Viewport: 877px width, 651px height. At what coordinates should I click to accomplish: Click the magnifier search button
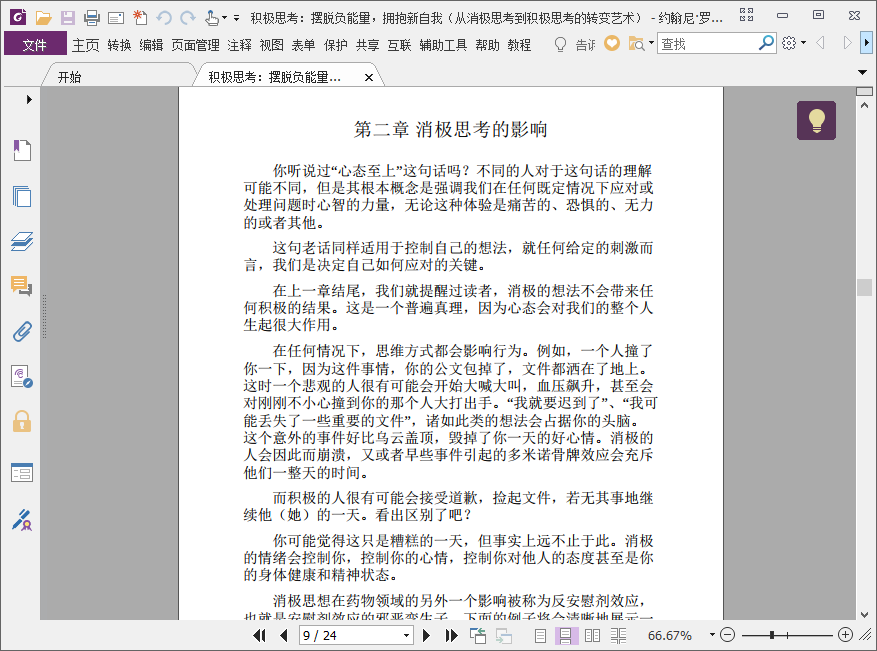point(766,43)
